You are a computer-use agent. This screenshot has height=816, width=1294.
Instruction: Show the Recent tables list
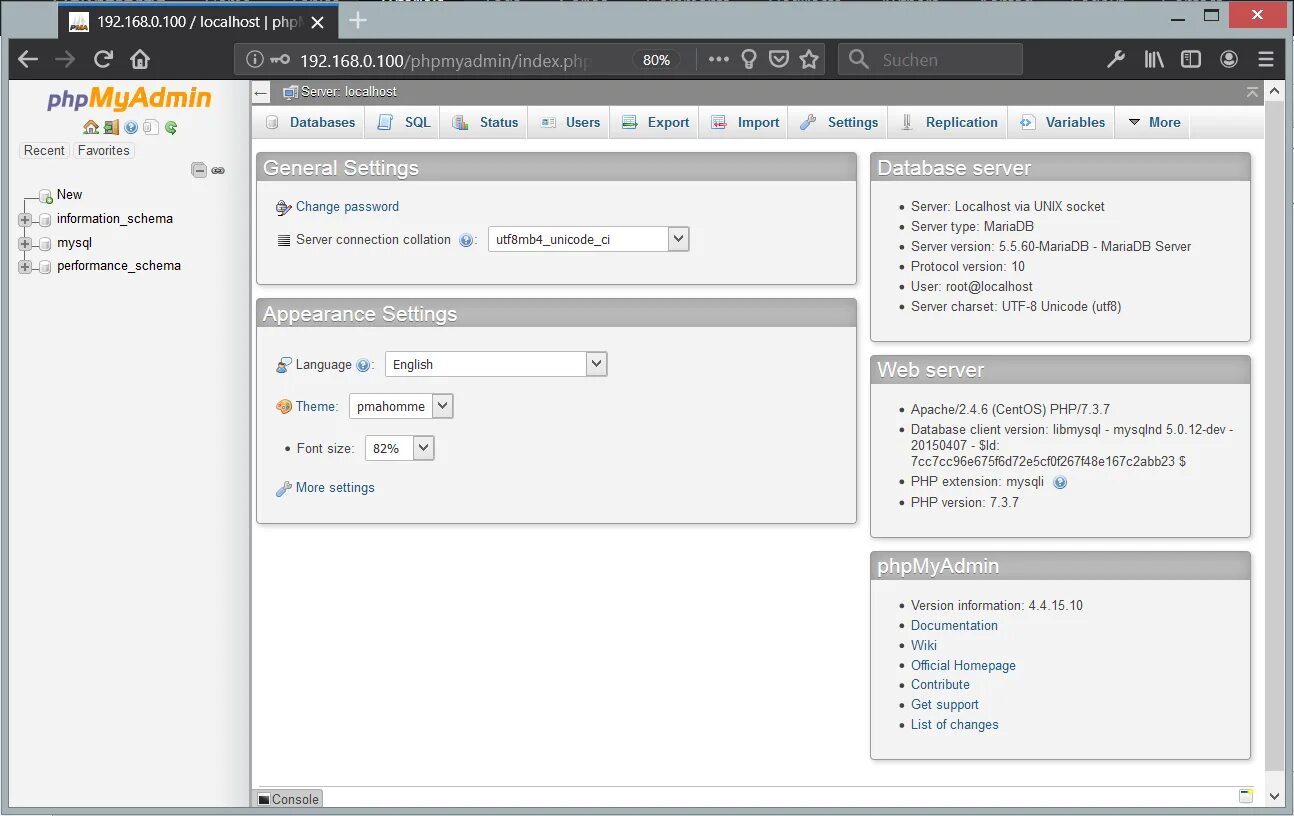pyautogui.click(x=44, y=151)
